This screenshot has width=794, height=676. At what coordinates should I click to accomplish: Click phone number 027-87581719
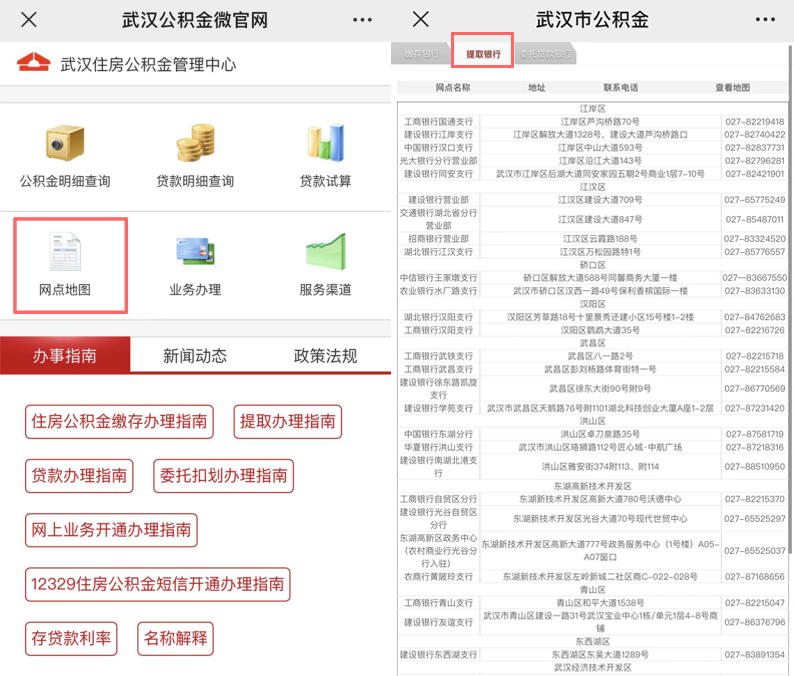click(x=755, y=434)
